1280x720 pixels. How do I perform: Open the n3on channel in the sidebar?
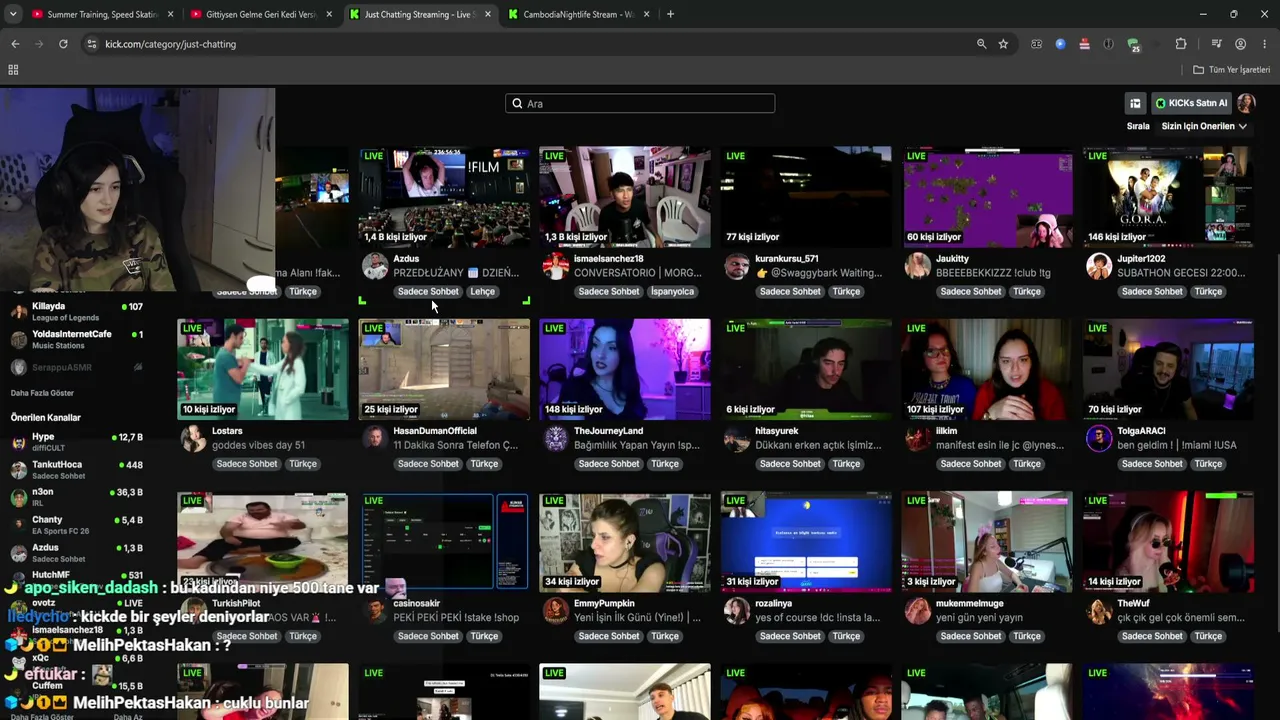[76, 497]
